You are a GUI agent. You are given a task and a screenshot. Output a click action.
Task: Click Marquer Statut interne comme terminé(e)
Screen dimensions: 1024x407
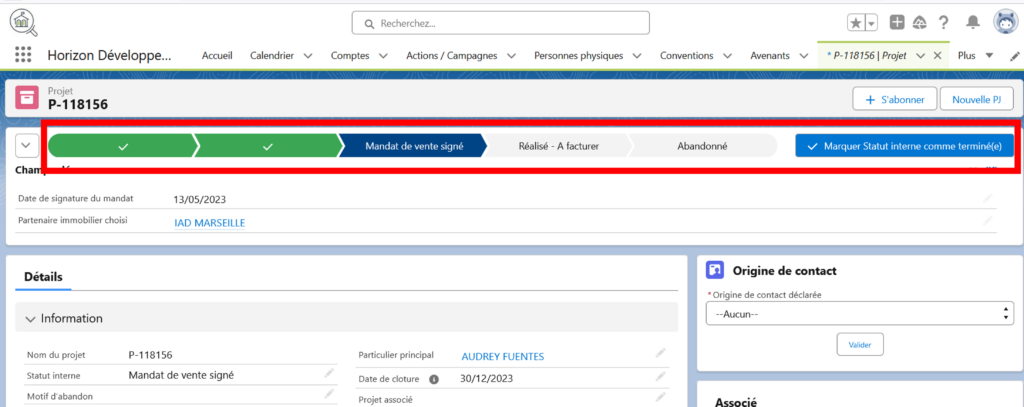(904, 146)
